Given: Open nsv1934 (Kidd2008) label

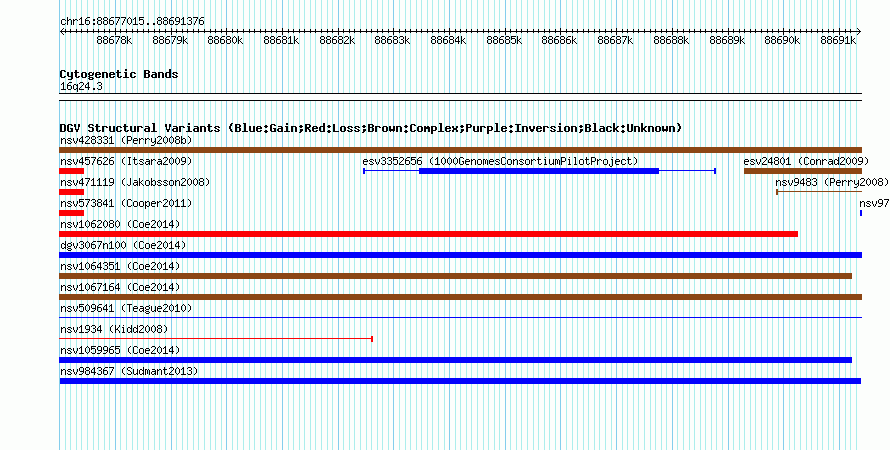Looking at the screenshot, I should coord(114,329).
